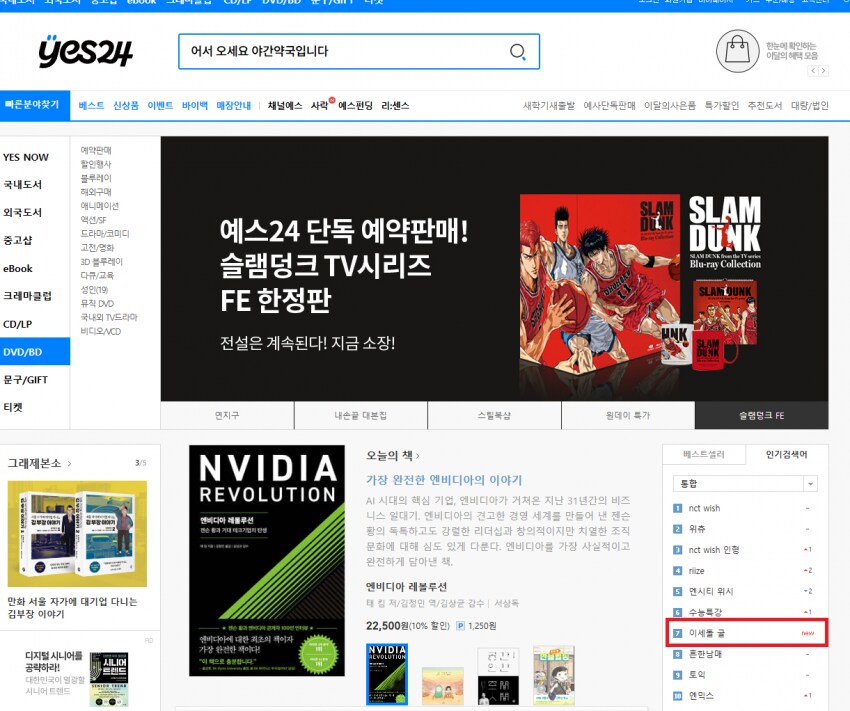Open 채널예스 link
The image size is (850, 711).
tap(285, 106)
